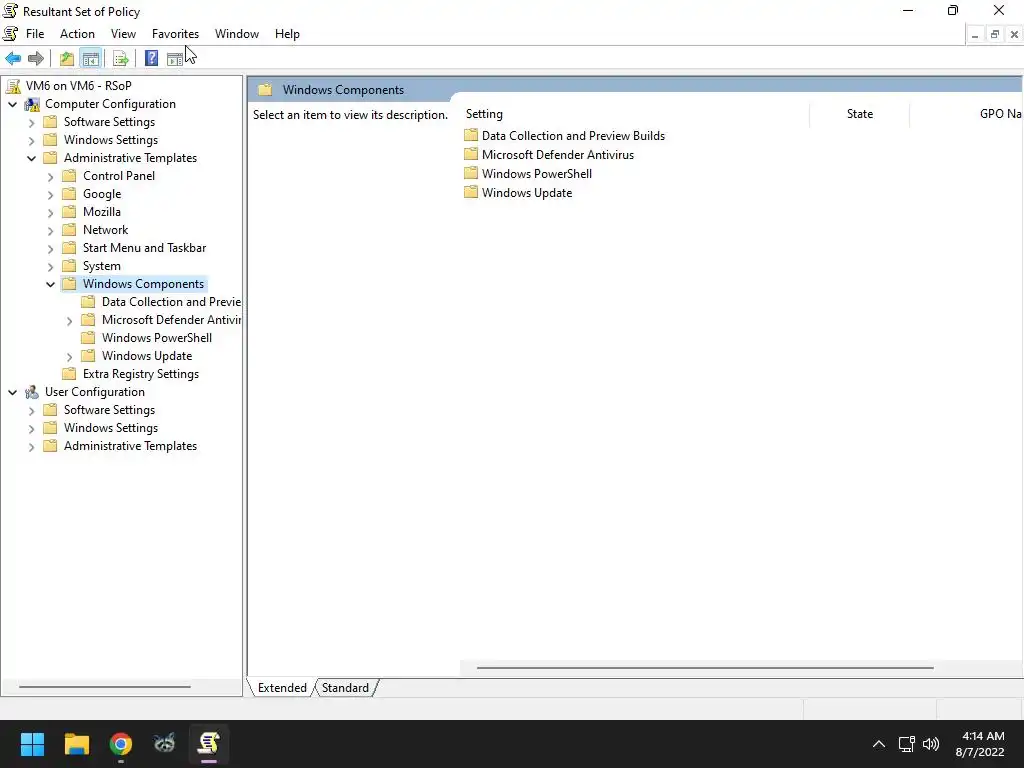1024x768 pixels.
Task: Click the Forward arrow toolbar icon
Action: point(36,59)
